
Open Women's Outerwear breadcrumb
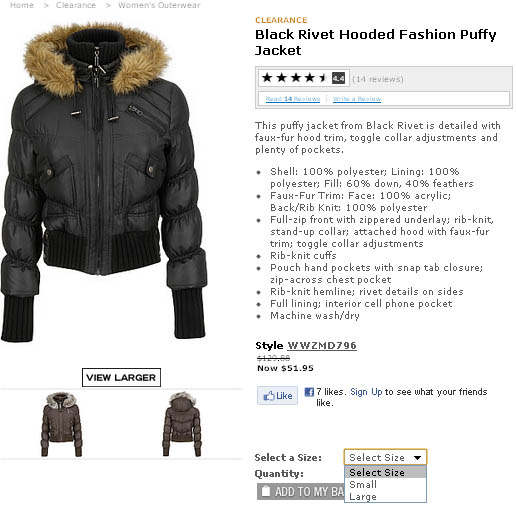click(159, 5)
